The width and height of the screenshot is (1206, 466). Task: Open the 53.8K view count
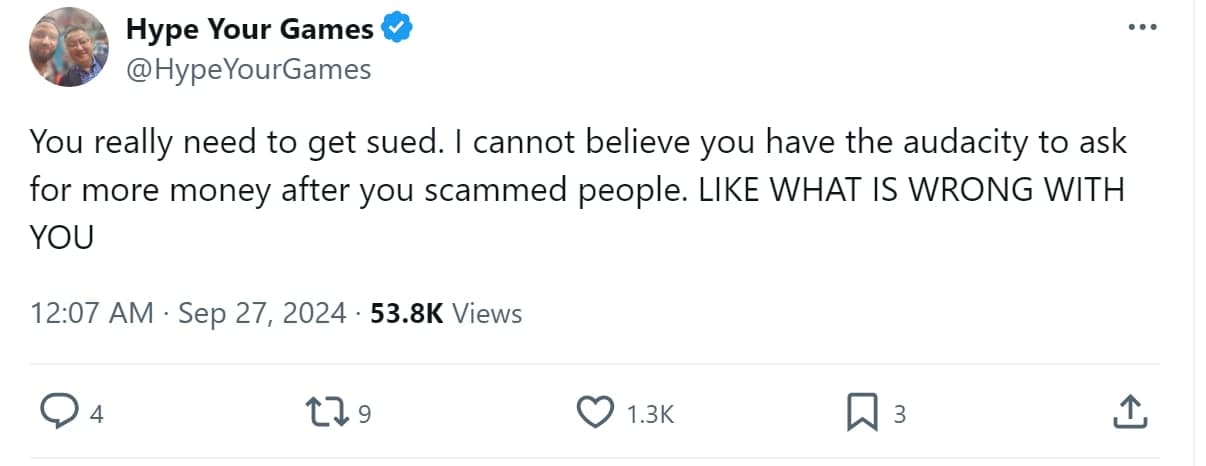407,313
